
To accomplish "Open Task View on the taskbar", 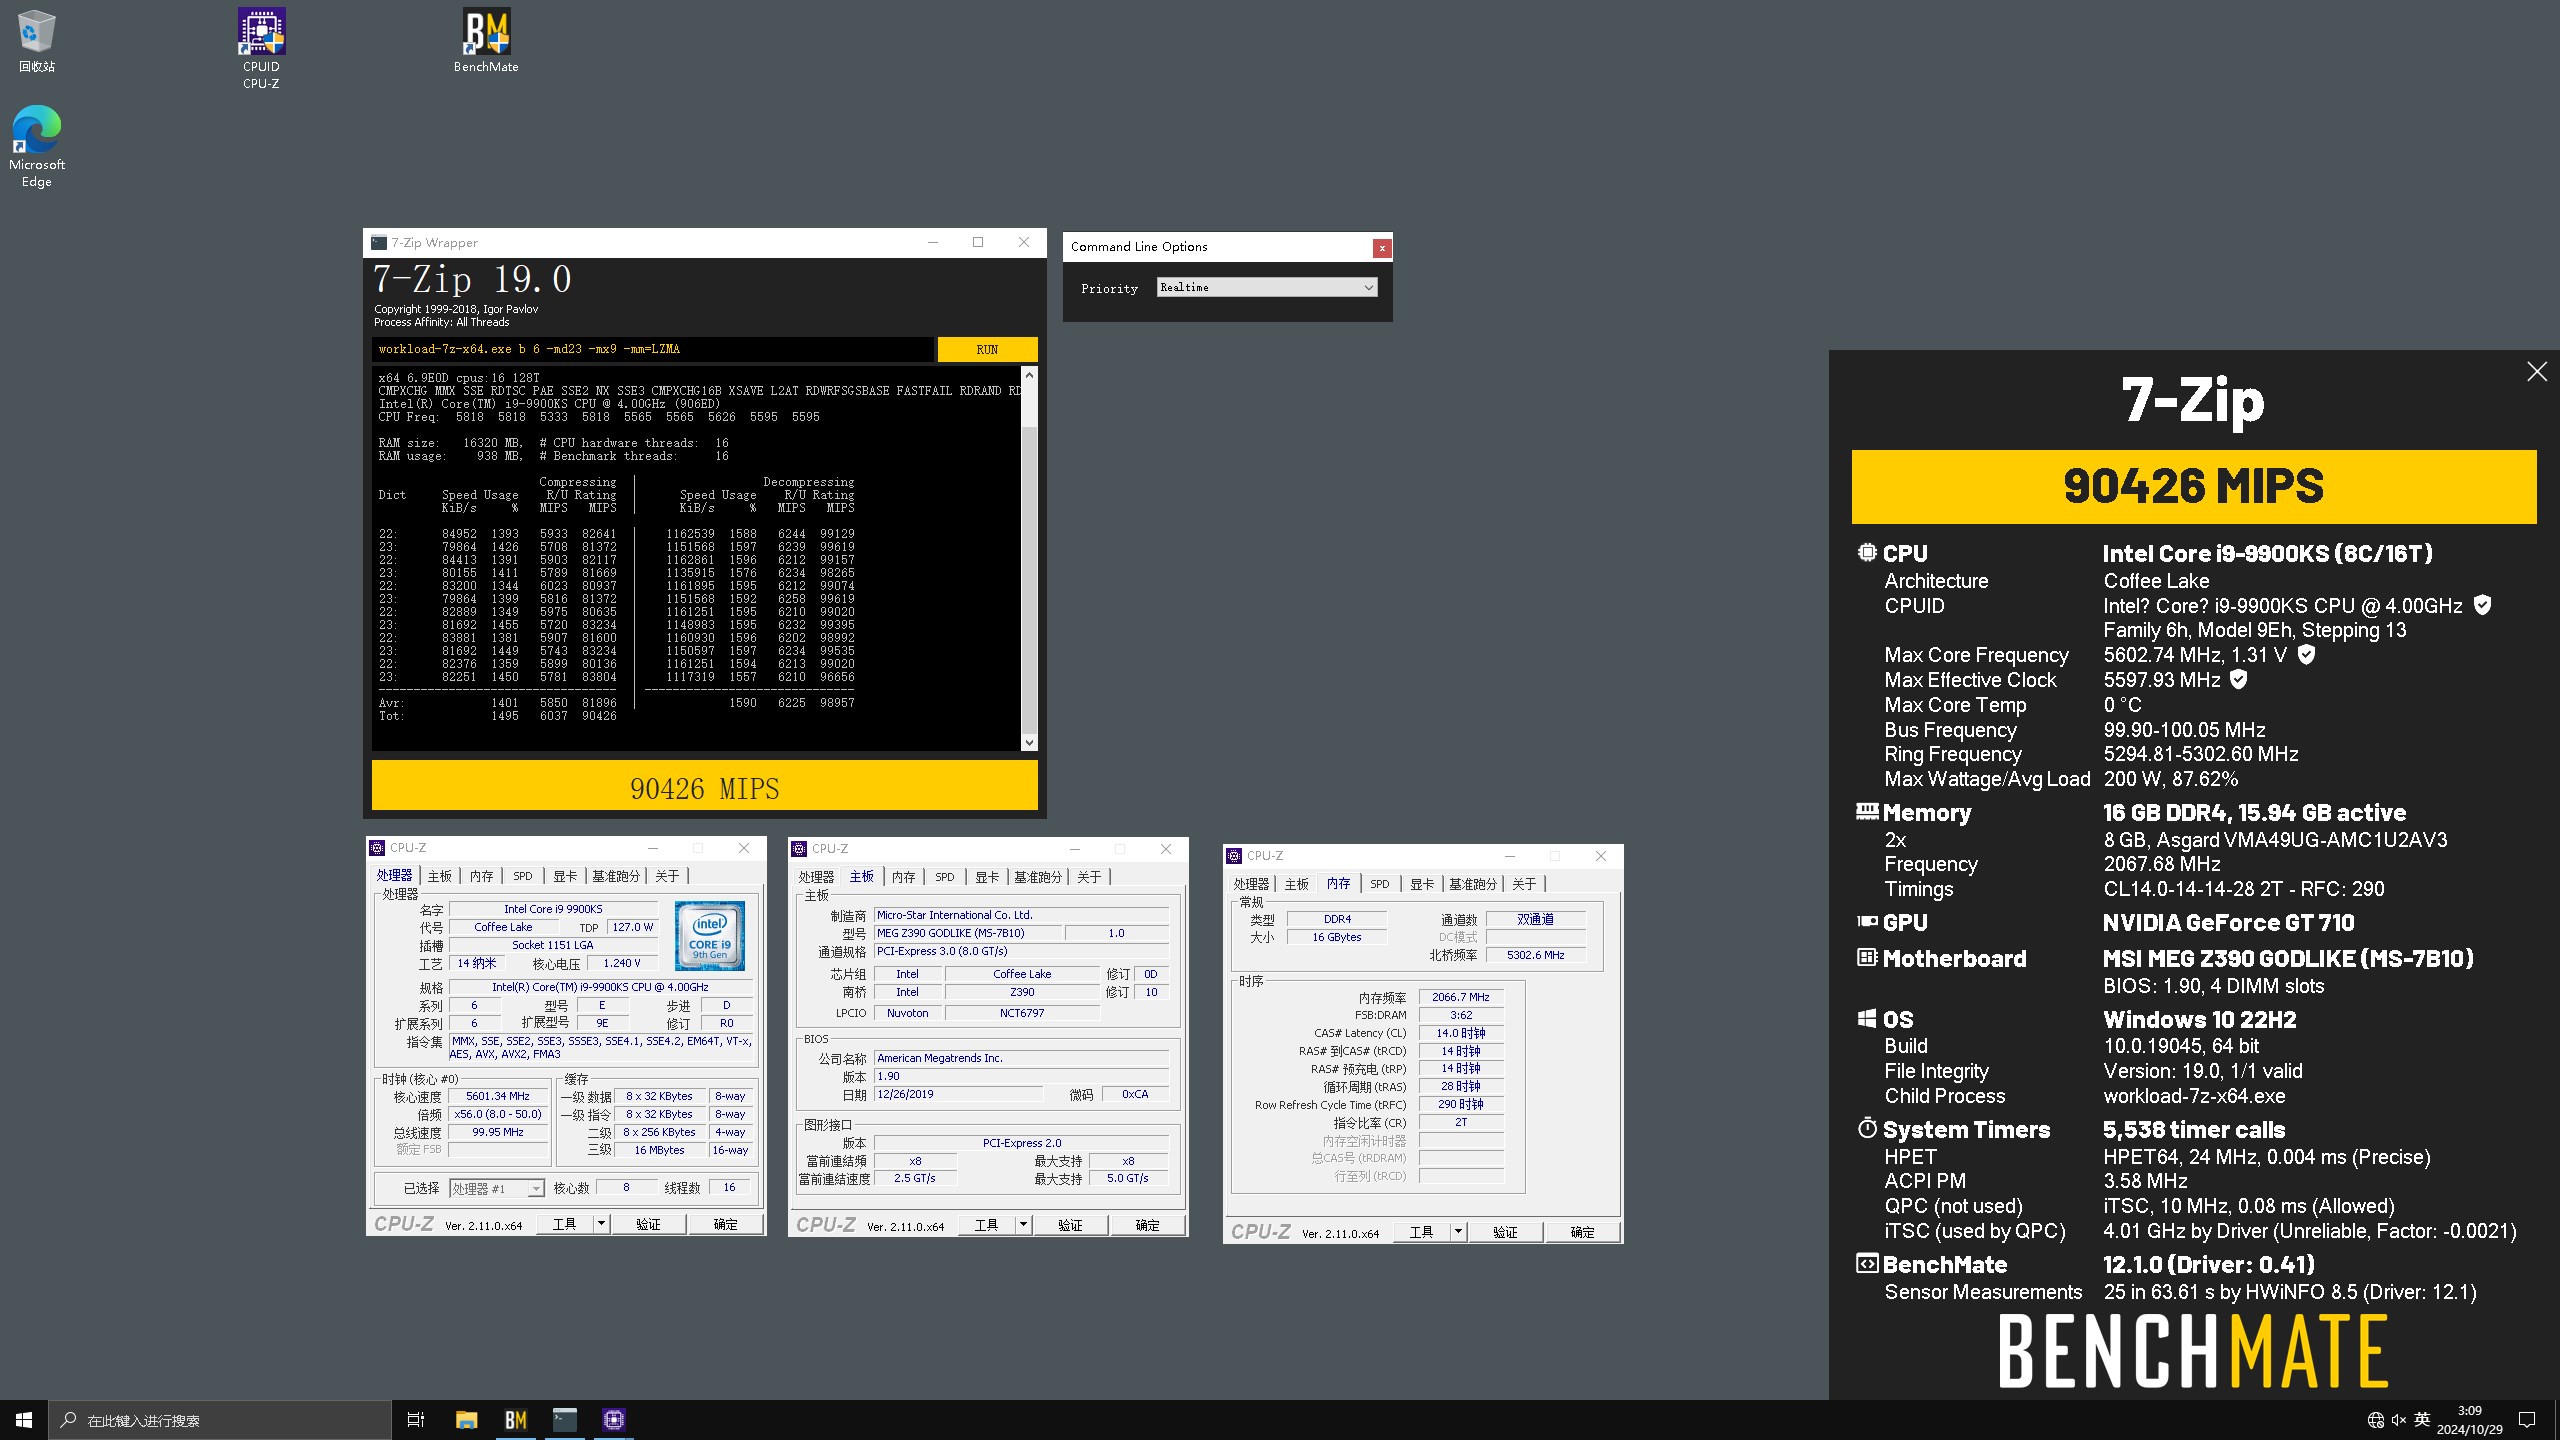I will coord(416,1419).
